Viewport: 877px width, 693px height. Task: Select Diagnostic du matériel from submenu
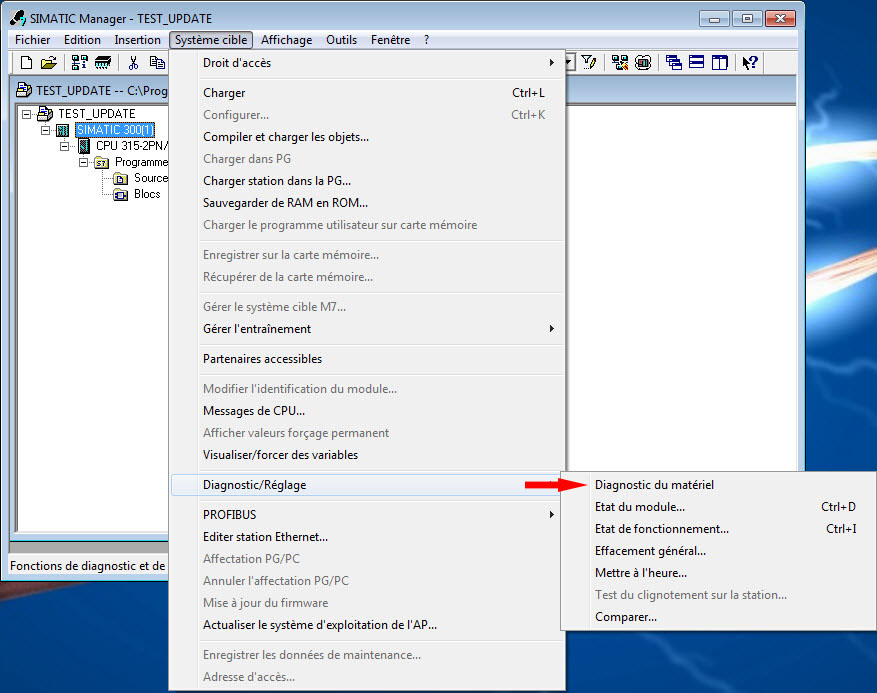coord(654,485)
